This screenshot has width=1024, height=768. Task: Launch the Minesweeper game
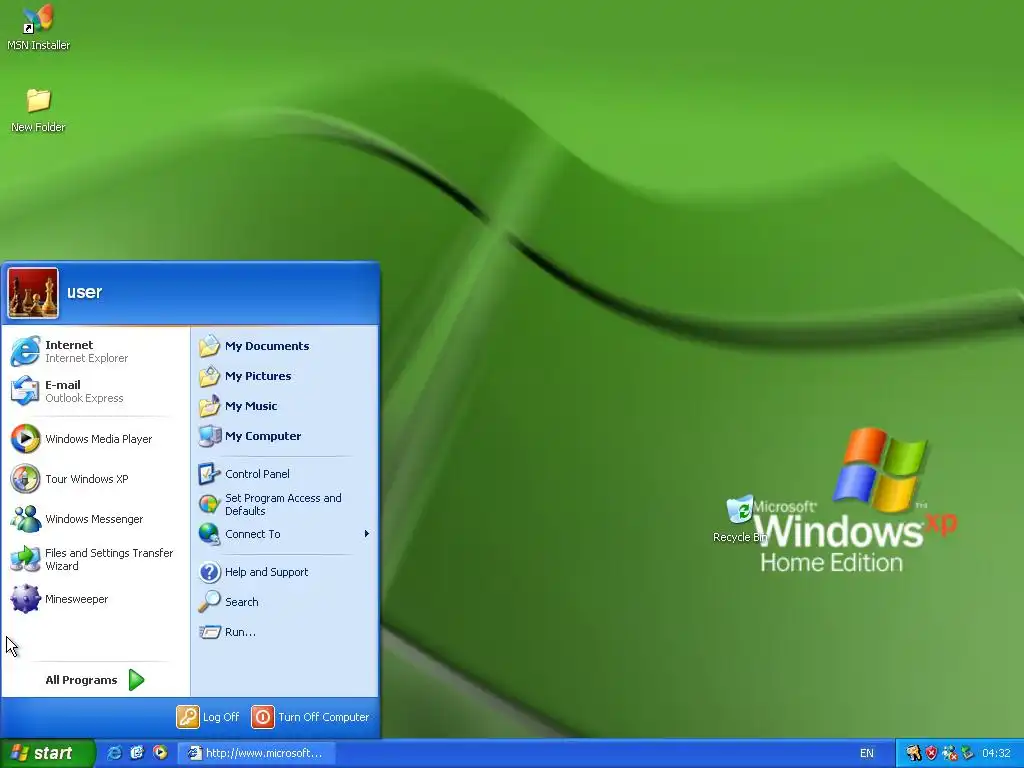[x=95, y=599]
